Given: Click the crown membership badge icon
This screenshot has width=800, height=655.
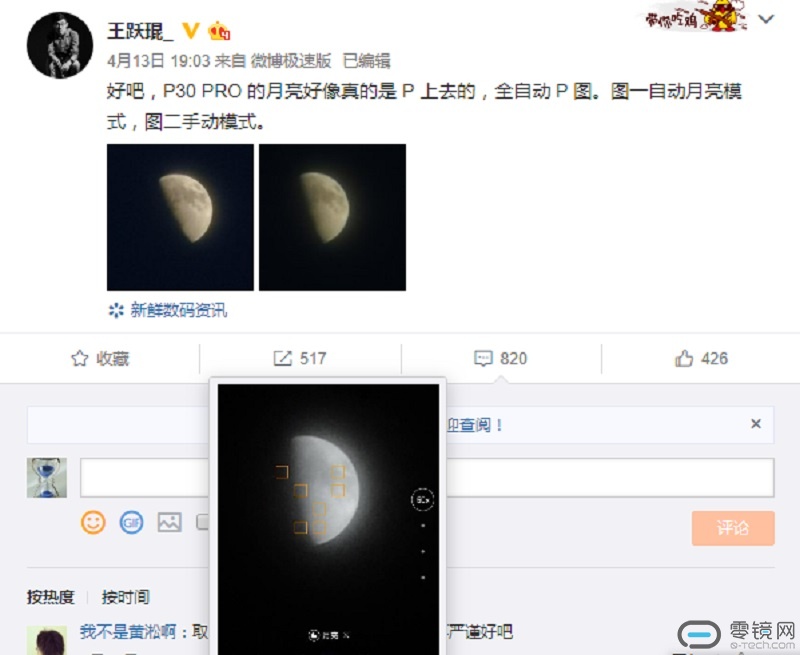Looking at the screenshot, I should coord(218,32).
